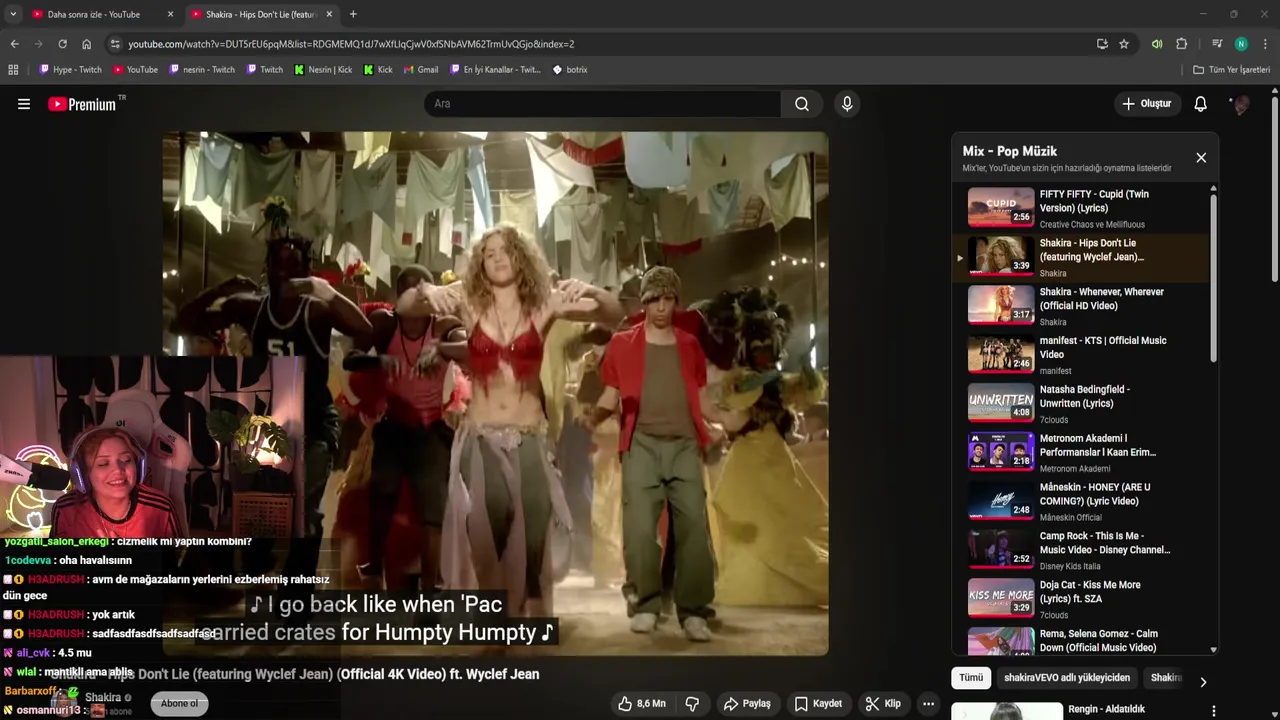
Task: Open the account avatar menu
Action: (x=1241, y=104)
